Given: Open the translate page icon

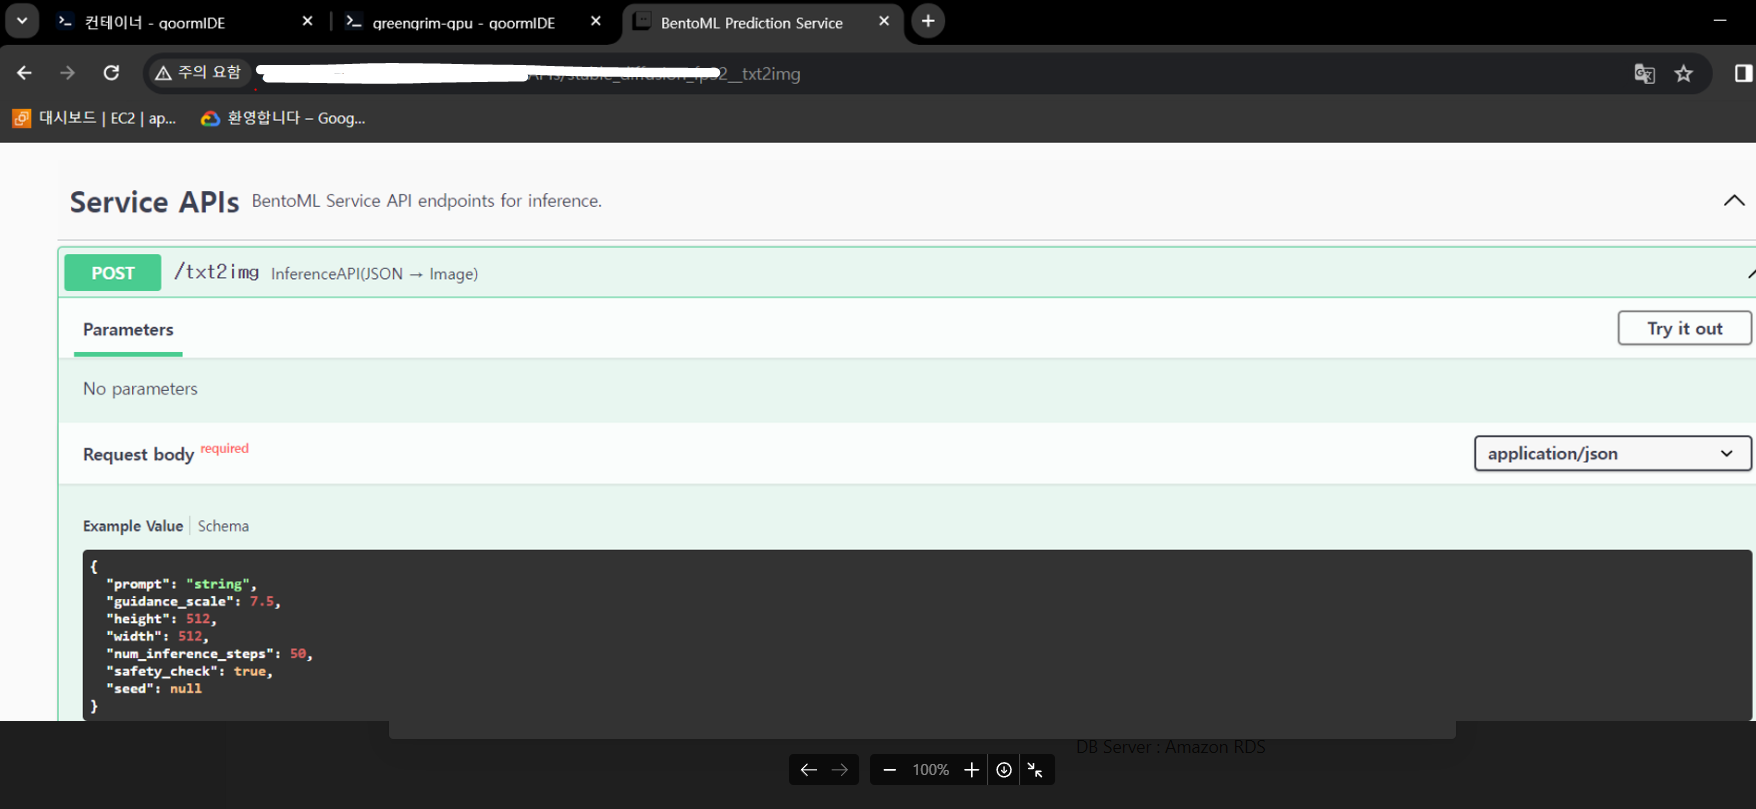Looking at the screenshot, I should [x=1644, y=74].
